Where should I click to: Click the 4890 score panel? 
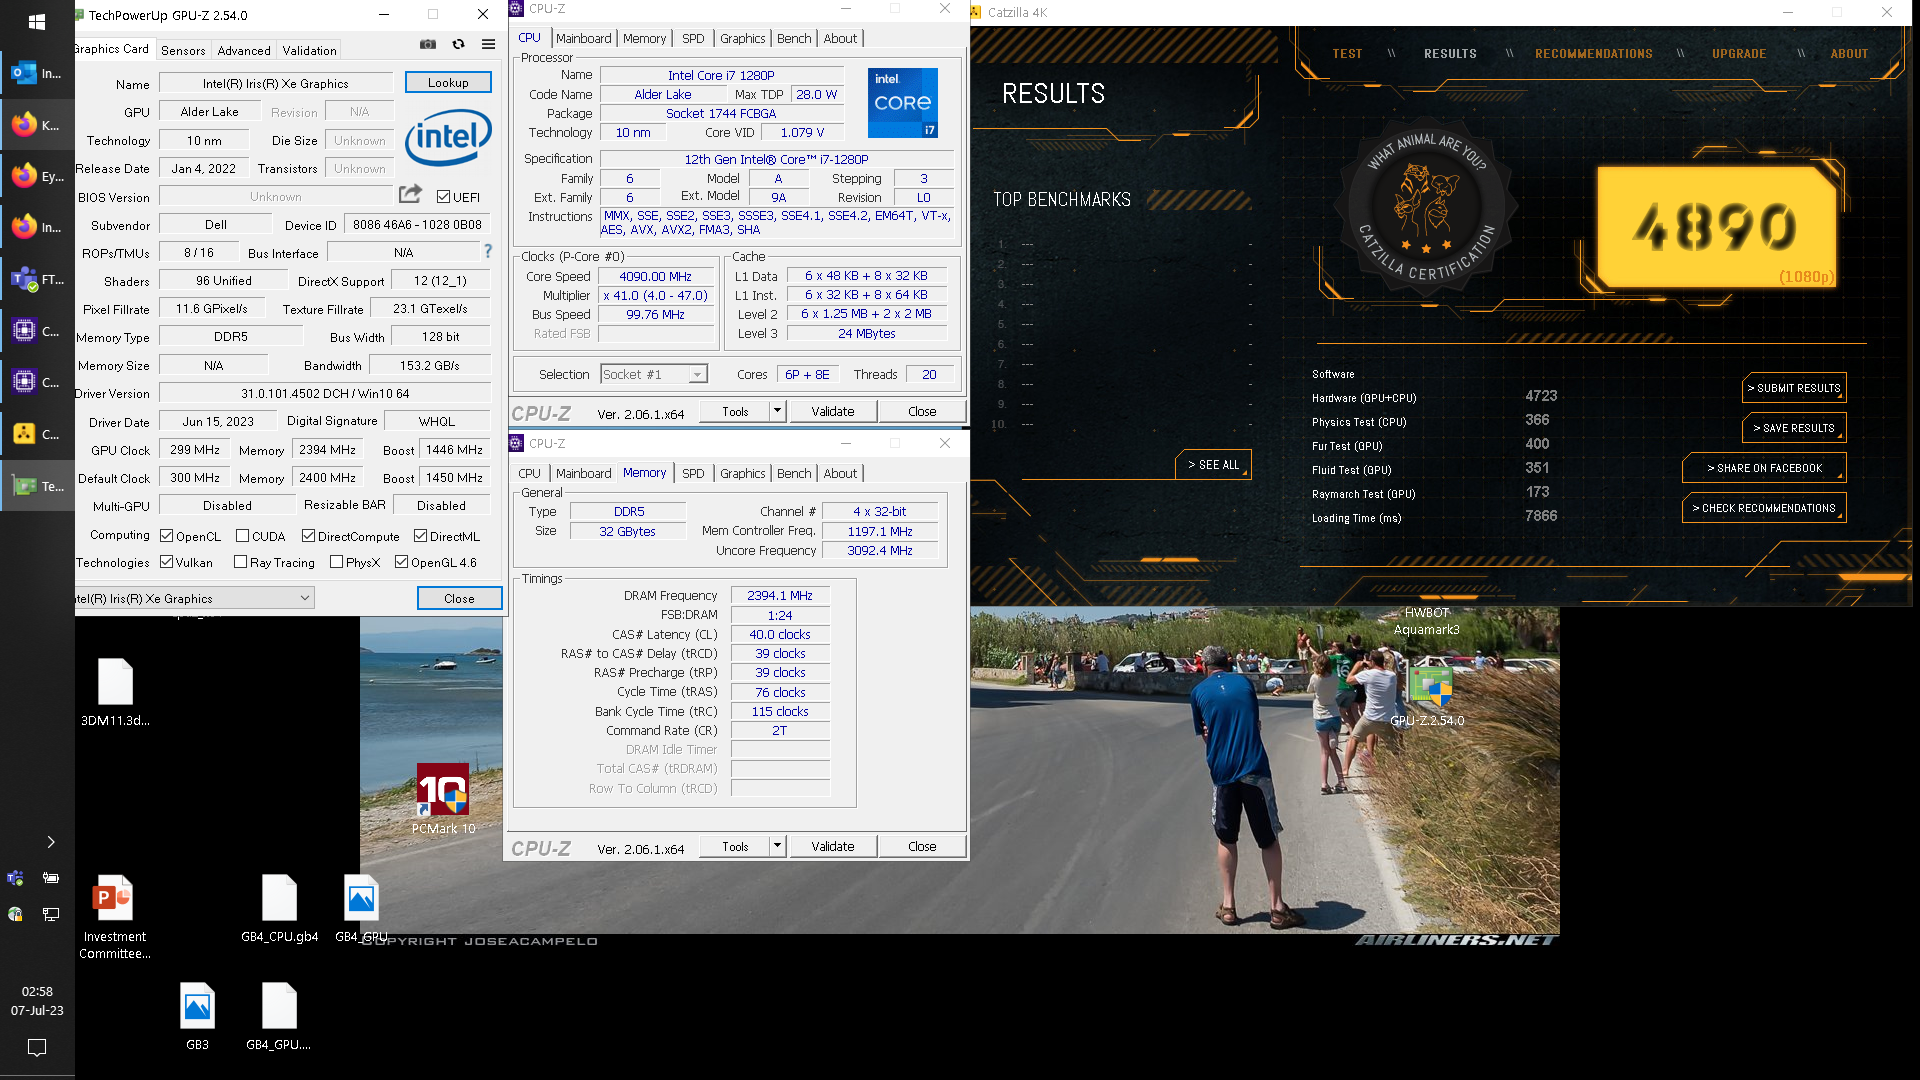click(1716, 227)
